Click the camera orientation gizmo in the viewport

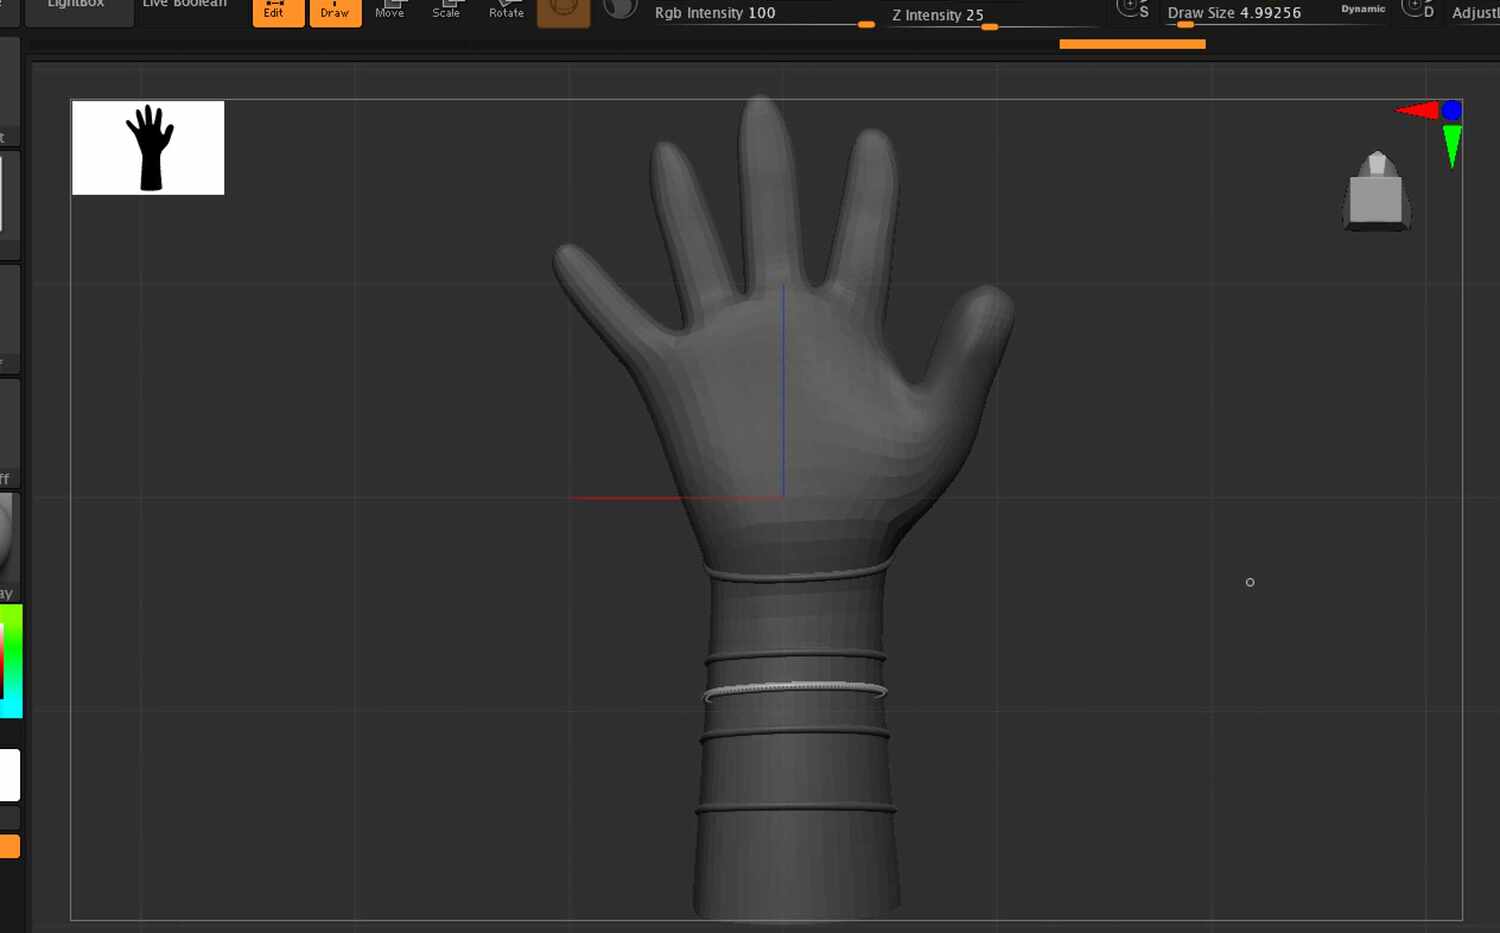tap(1377, 190)
